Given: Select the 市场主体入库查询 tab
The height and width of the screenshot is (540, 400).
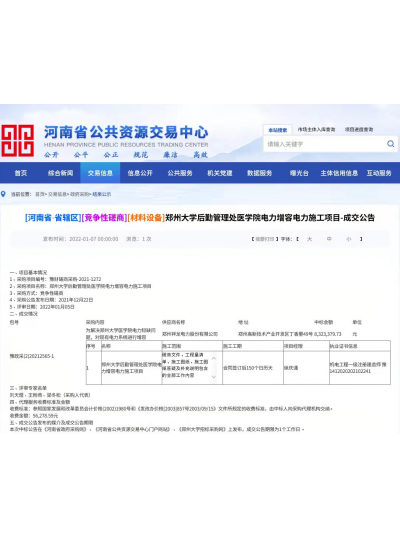Looking at the screenshot, I should (316, 129).
